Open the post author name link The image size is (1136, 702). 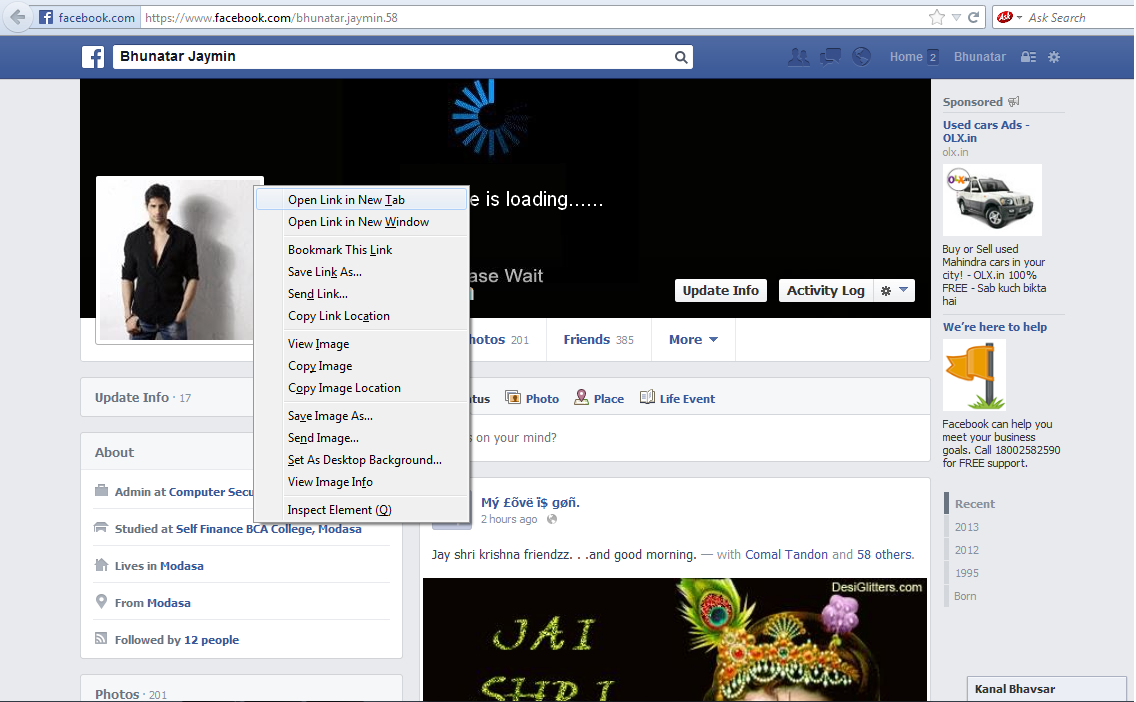[530, 502]
